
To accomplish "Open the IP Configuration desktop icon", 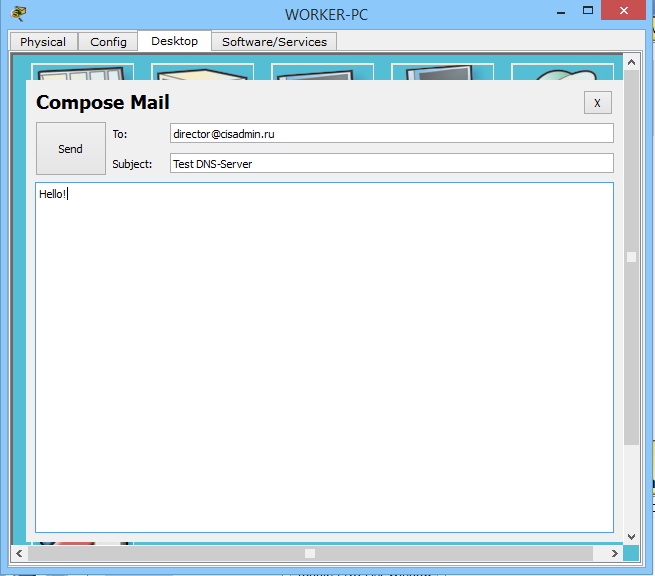I will pyautogui.click(x=83, y=71).
